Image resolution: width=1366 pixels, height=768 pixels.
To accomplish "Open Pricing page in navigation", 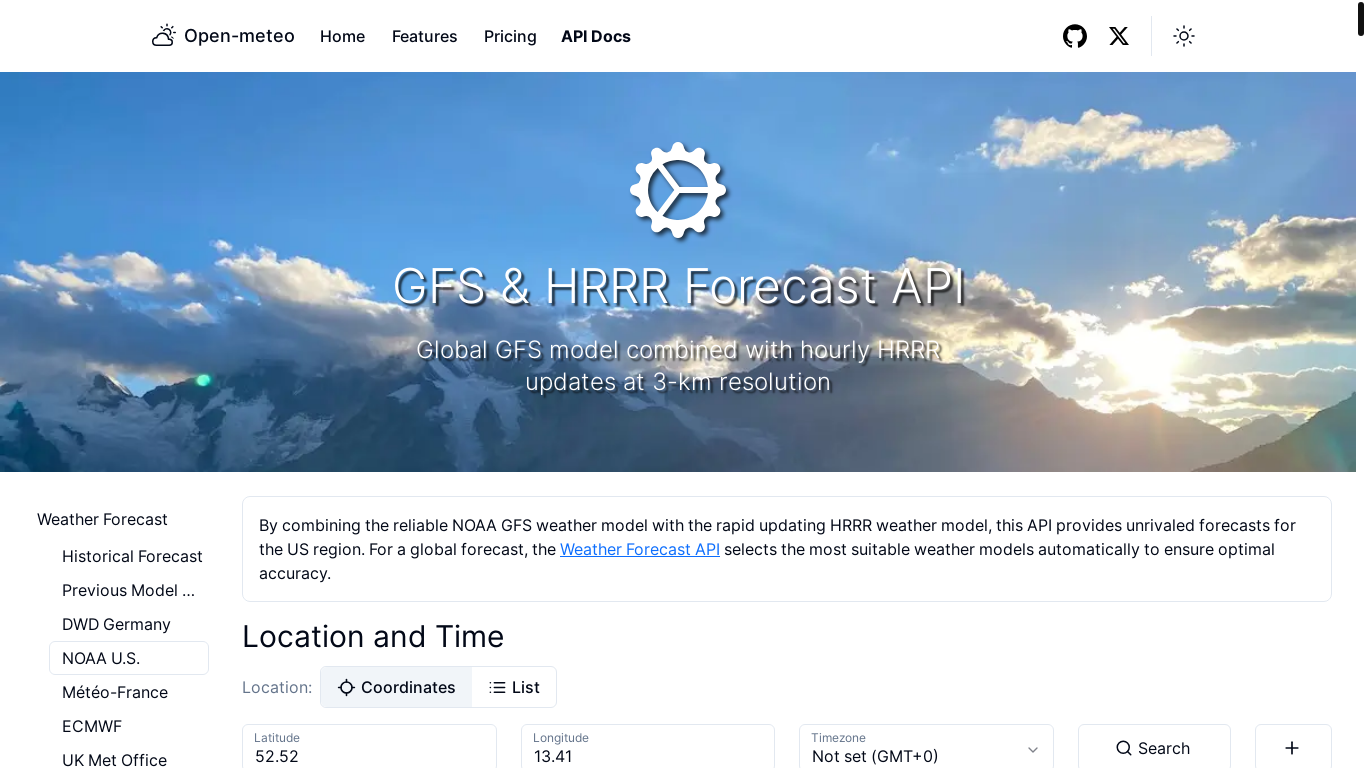I will point(510,36).
